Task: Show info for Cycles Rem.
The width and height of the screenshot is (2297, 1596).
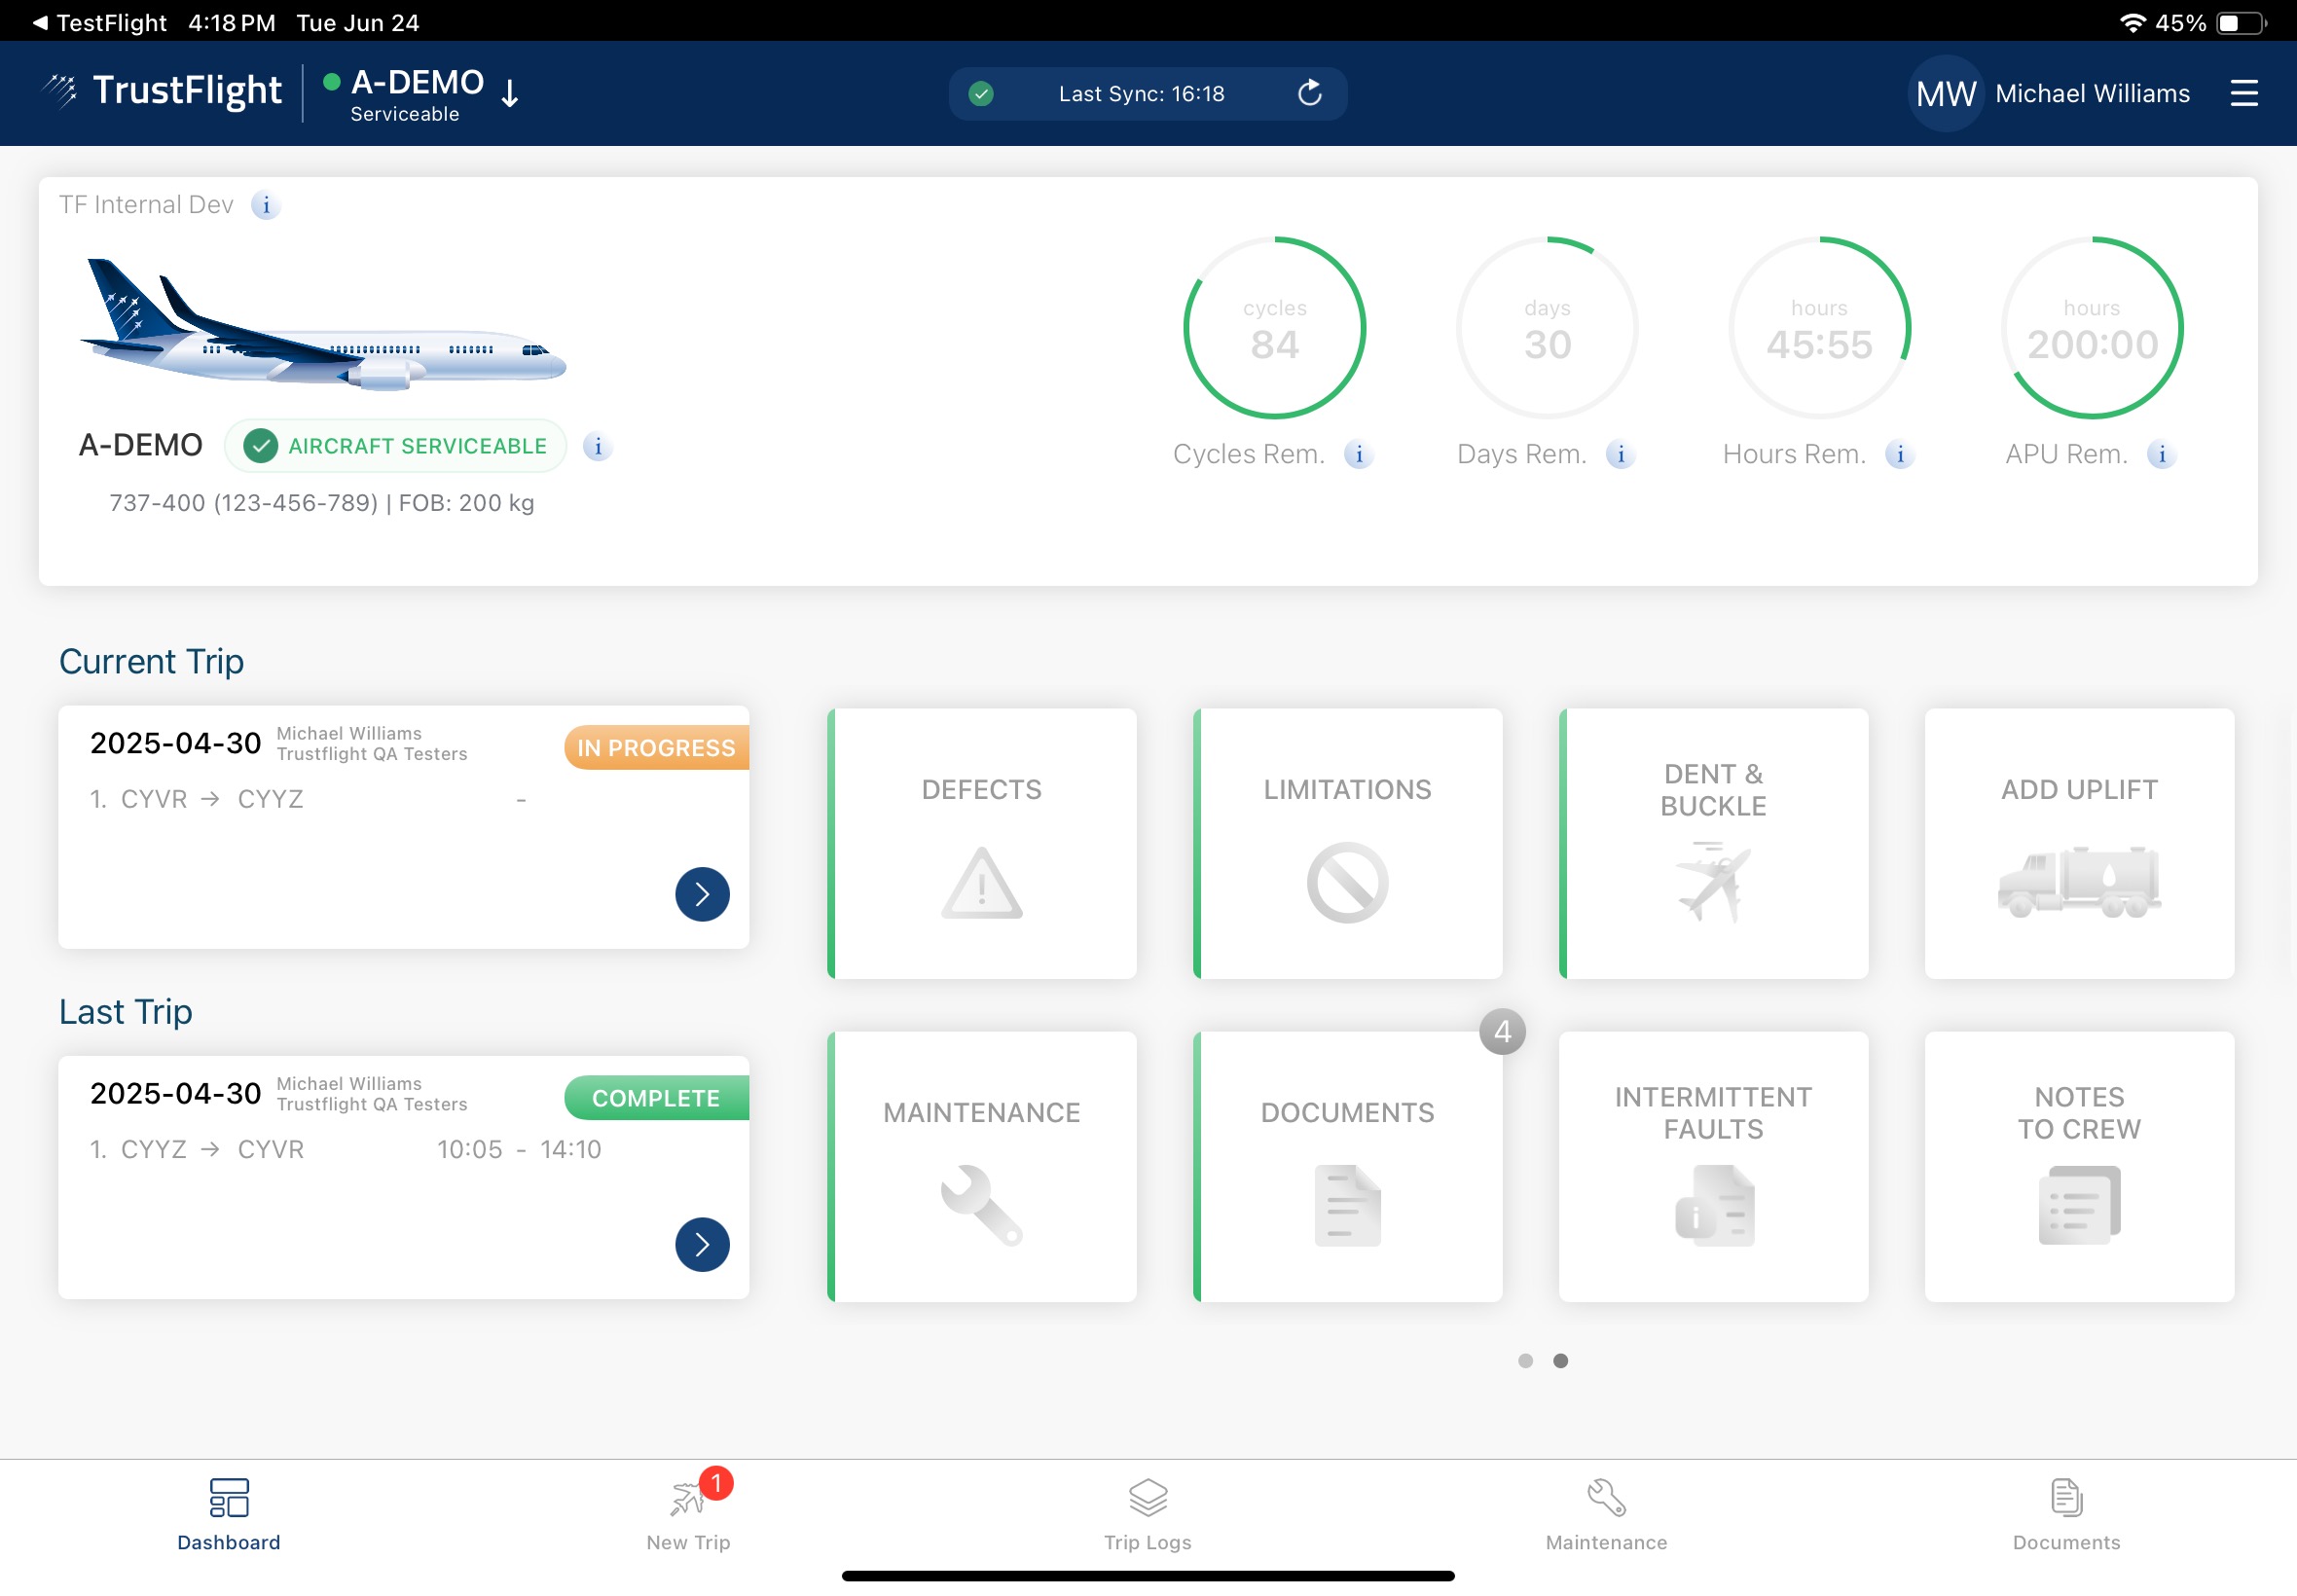Action: click(x=1358, y=454)
